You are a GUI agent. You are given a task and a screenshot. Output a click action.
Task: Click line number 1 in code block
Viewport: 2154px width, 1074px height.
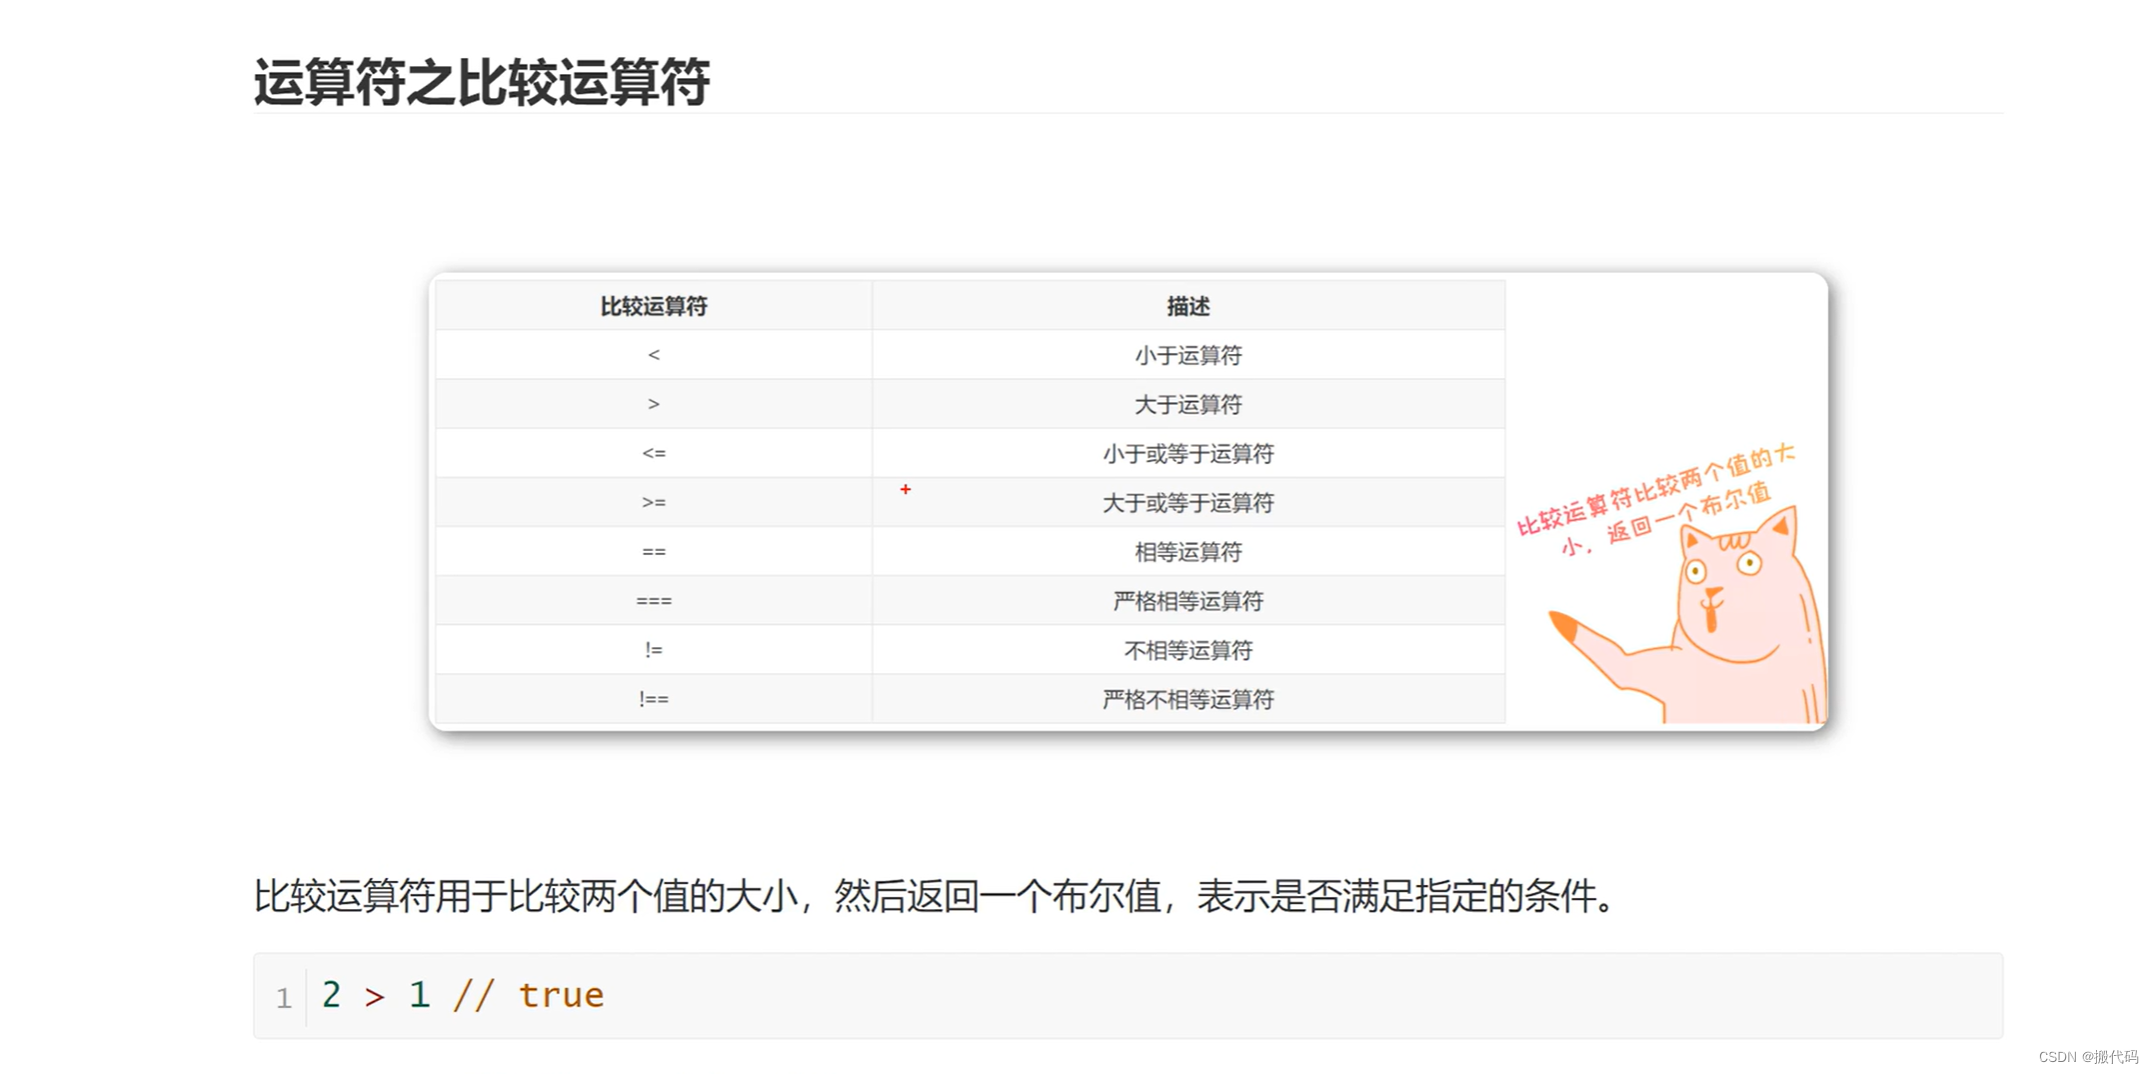coord(284,998)
